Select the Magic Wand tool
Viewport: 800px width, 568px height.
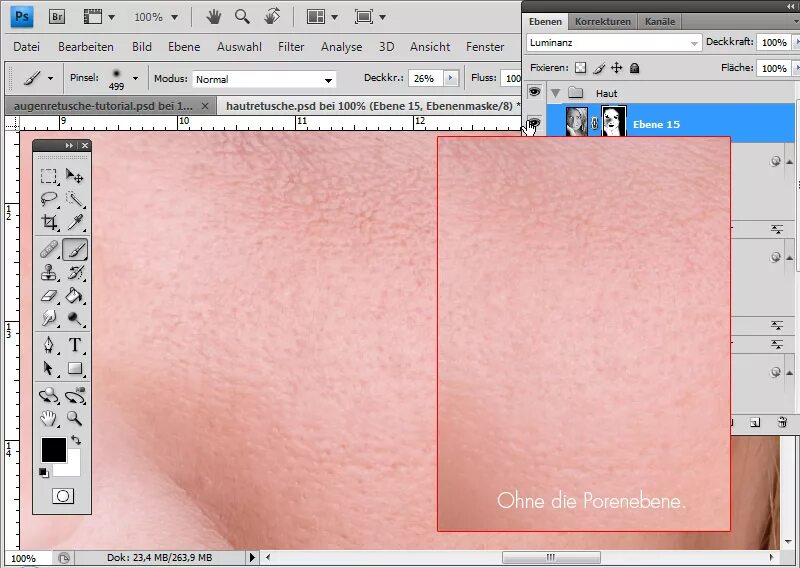tap(74, 199)
